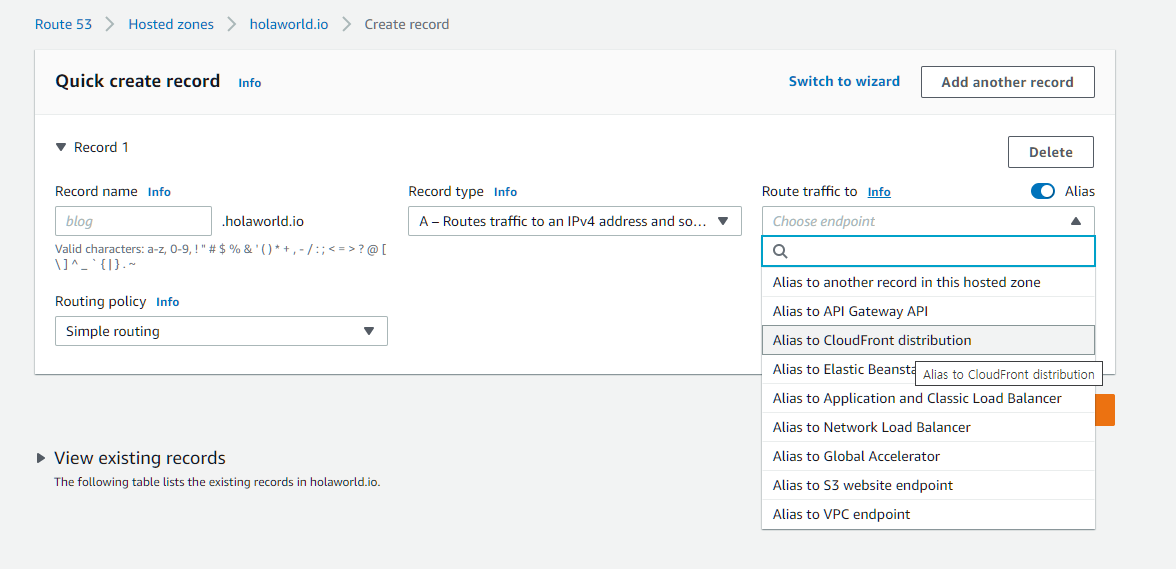Close the Choose endpoint dropdown
Image resolution: width=1176 pixels, height=569 pixels.
tap(928, 221)
